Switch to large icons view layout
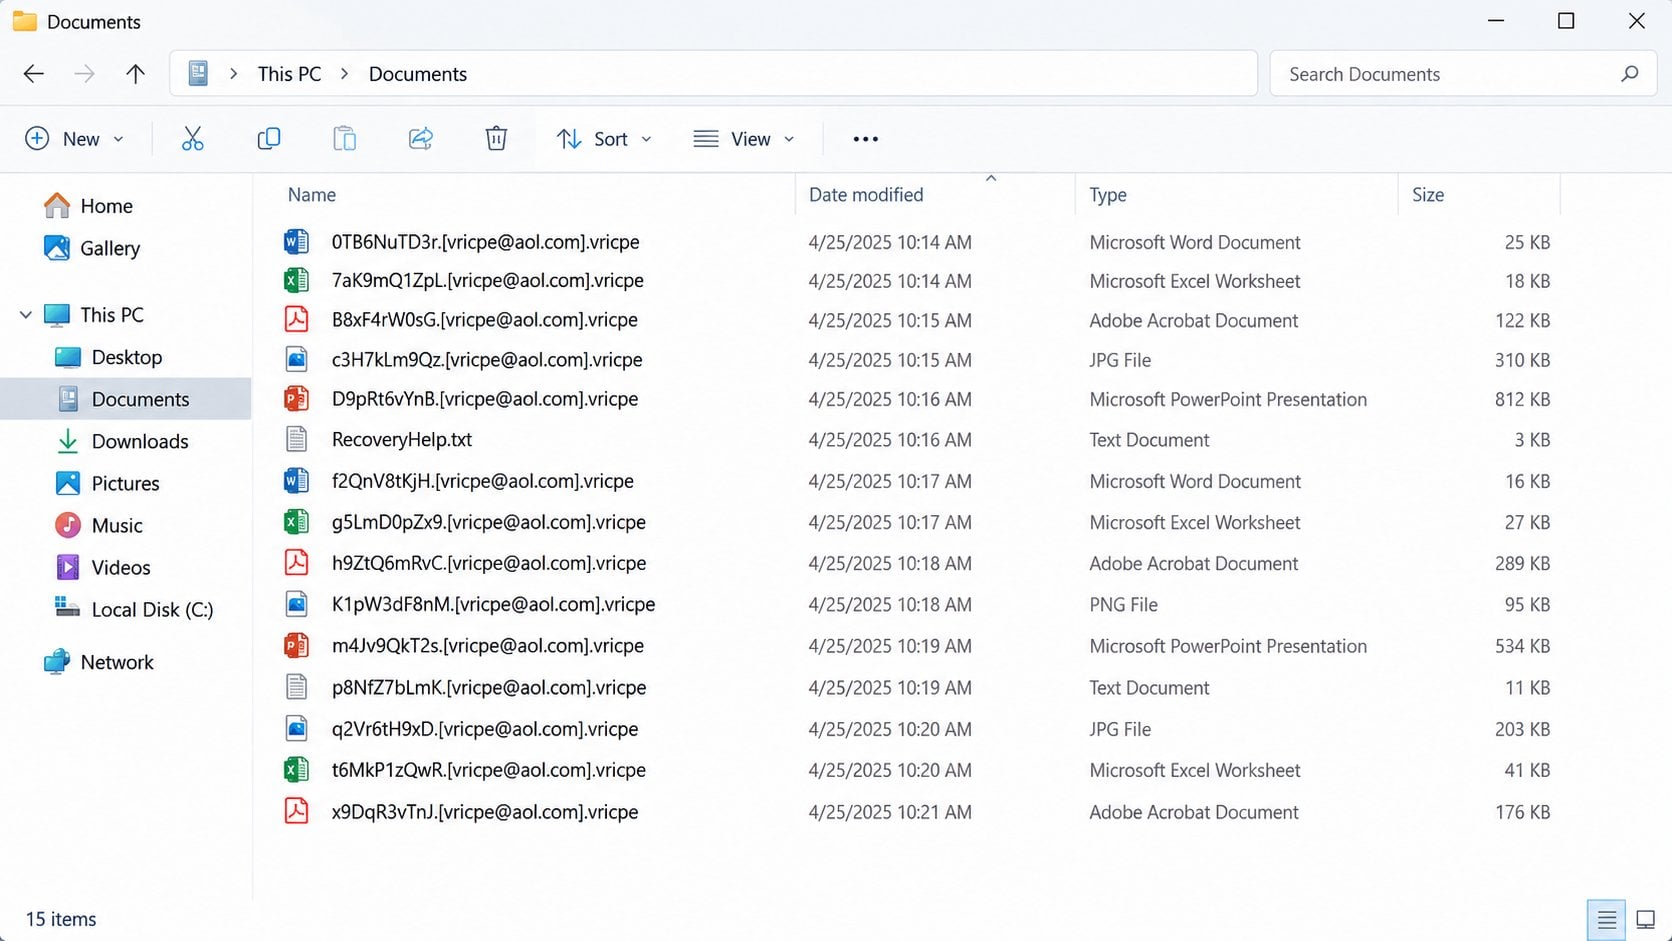 pyautogui.click(x=1645, y=919)
